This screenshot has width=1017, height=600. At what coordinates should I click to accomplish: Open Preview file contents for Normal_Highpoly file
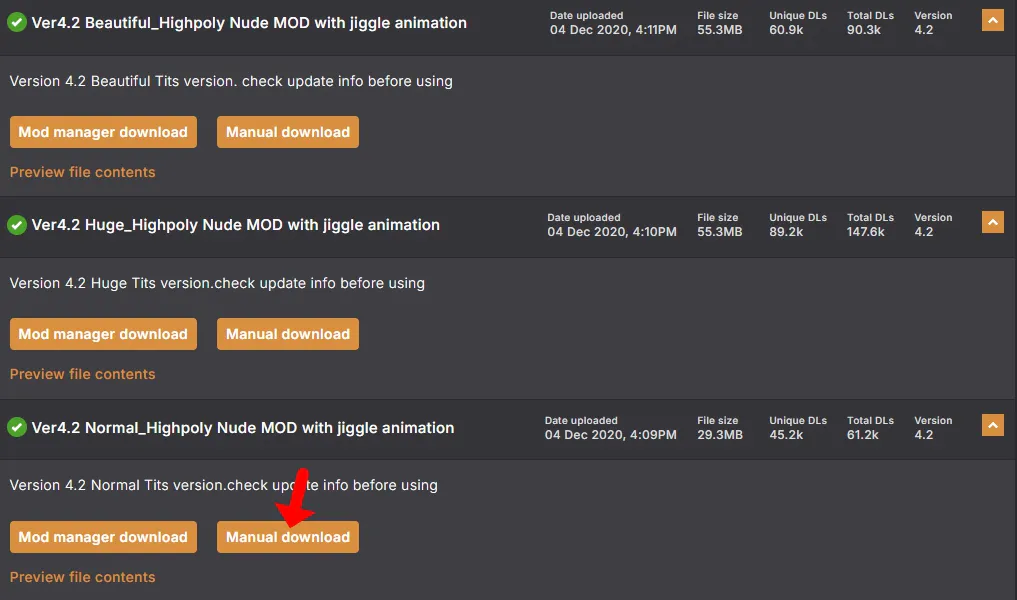pos(82,577)
